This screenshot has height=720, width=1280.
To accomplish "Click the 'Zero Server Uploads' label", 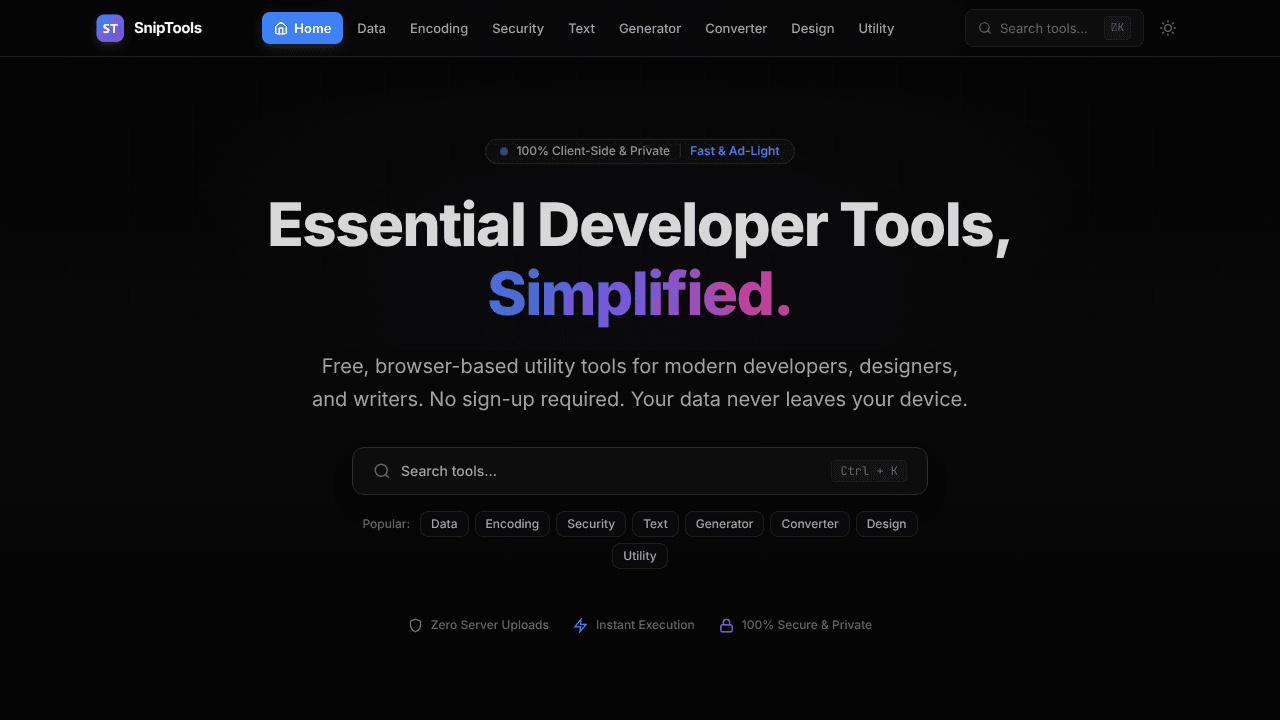I will tap(490, 625).
